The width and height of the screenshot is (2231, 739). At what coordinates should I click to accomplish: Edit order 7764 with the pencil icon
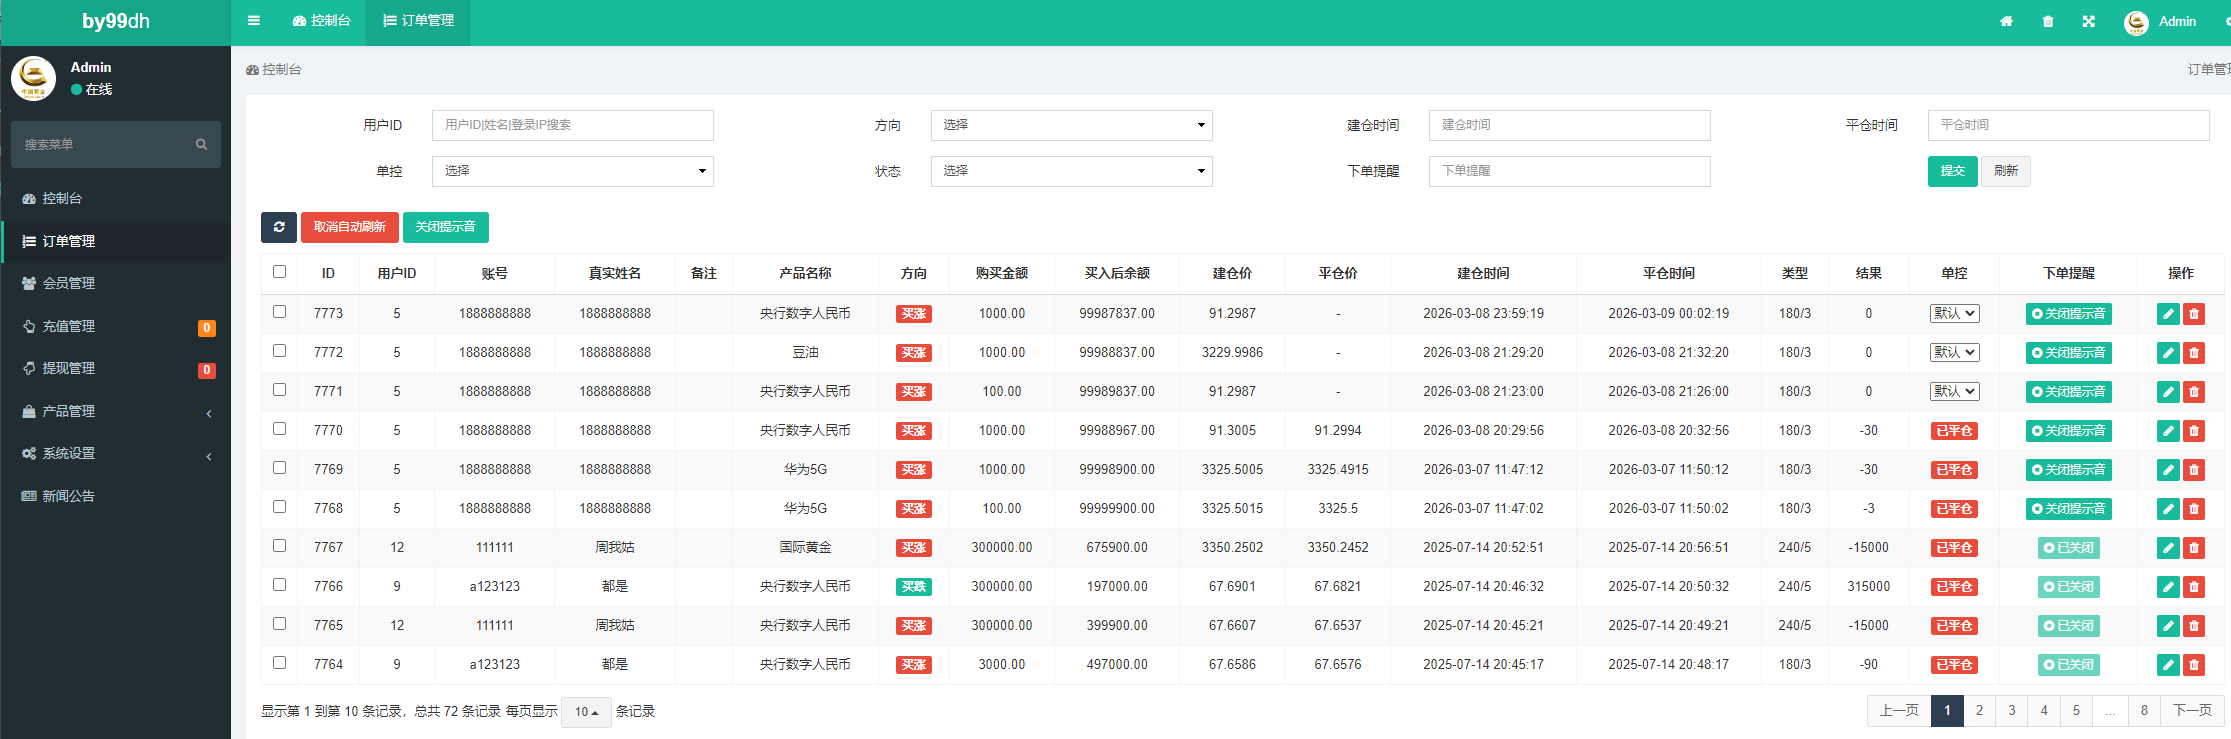tap(2168, 665)
